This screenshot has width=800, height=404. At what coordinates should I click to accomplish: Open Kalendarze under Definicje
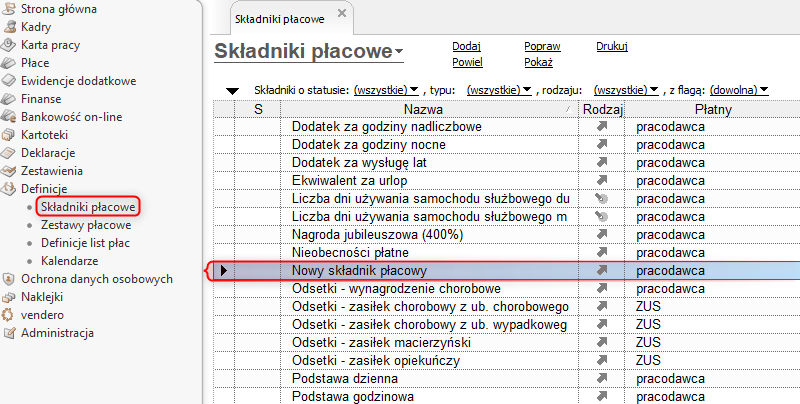click(x=69, y=261)
